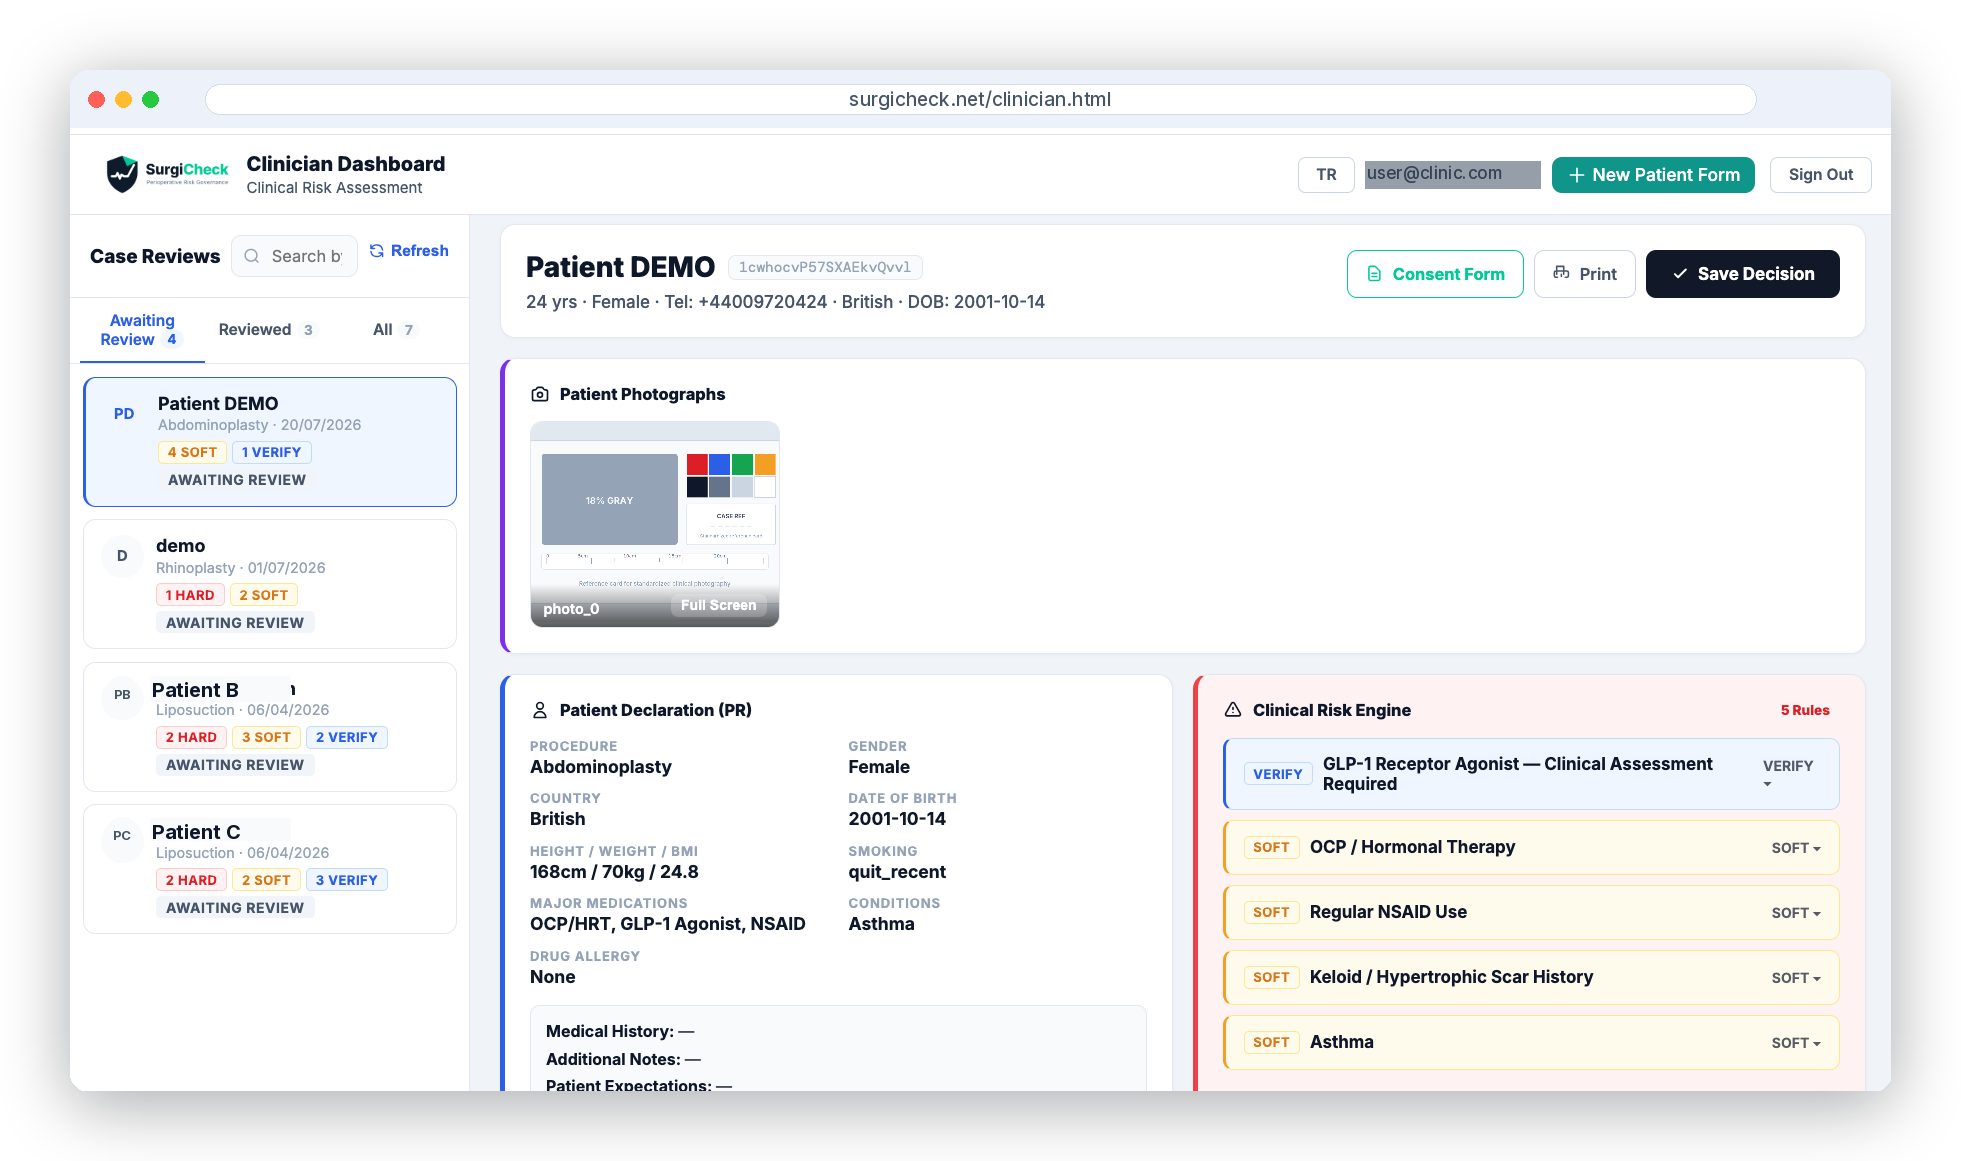The height and width of the screenshot is (1161, 1961).
Task: Switch to the Awaiting Review tab
Action: (x=142, y=330)
